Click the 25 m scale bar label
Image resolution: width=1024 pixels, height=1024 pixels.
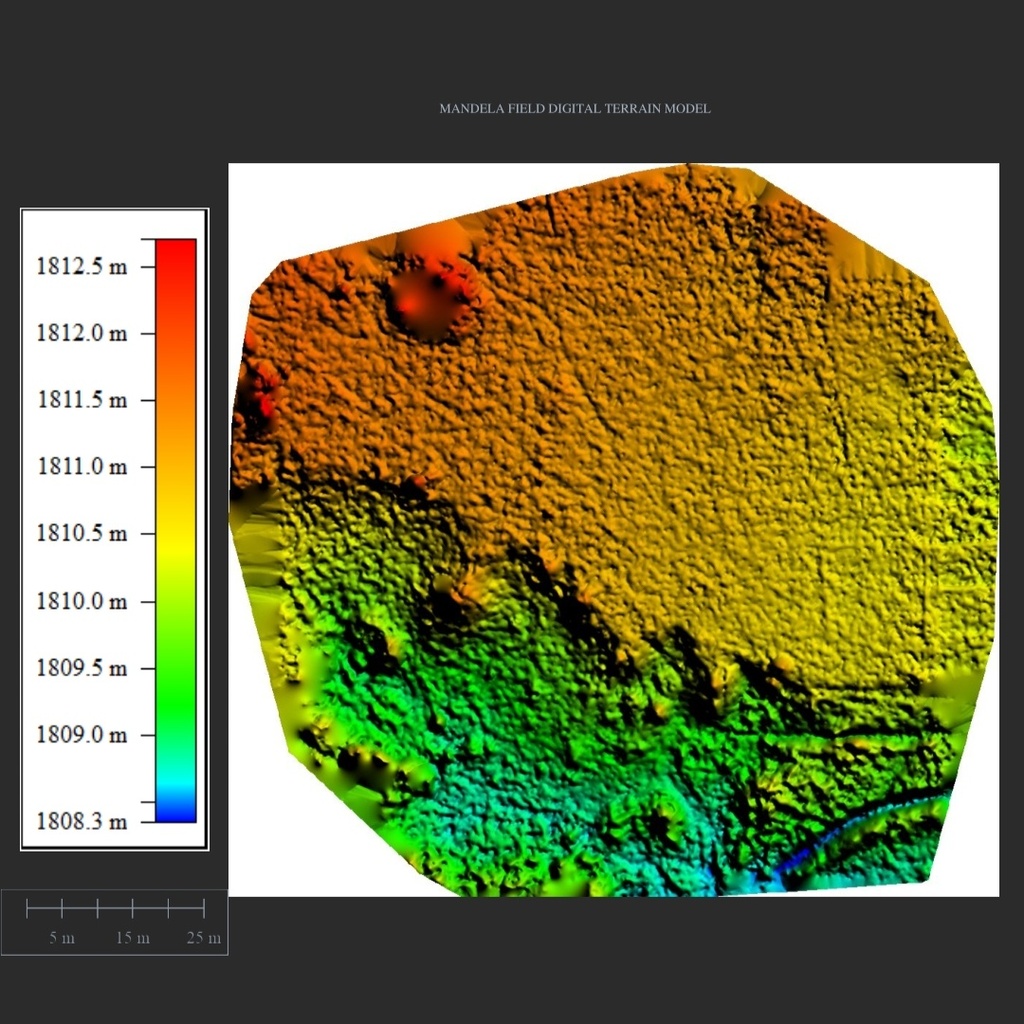point(203,938)
